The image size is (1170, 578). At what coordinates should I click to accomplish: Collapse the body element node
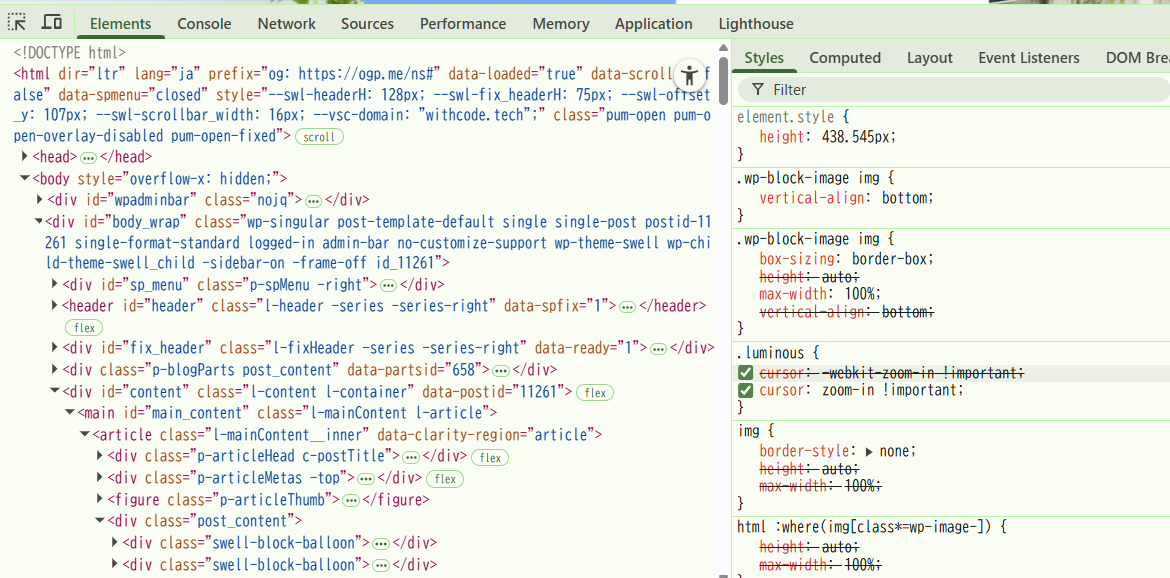pyautogui.click(x=25, y=179)
